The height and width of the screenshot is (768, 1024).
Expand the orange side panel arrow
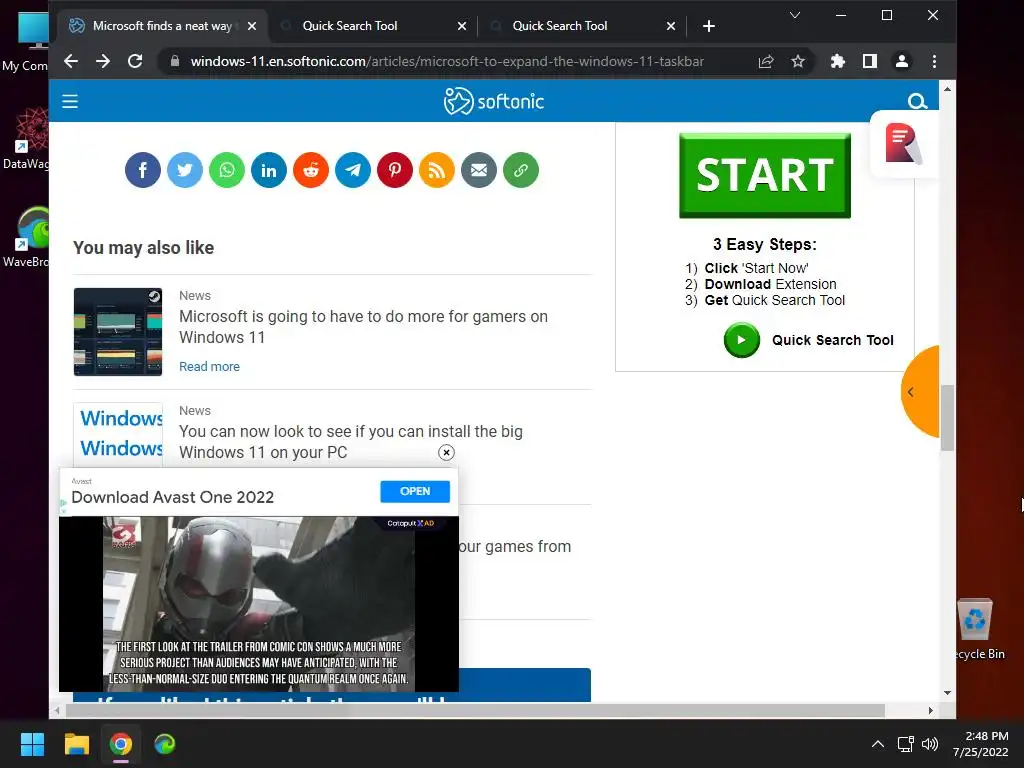pyautogui.click(x=920, y=392)
